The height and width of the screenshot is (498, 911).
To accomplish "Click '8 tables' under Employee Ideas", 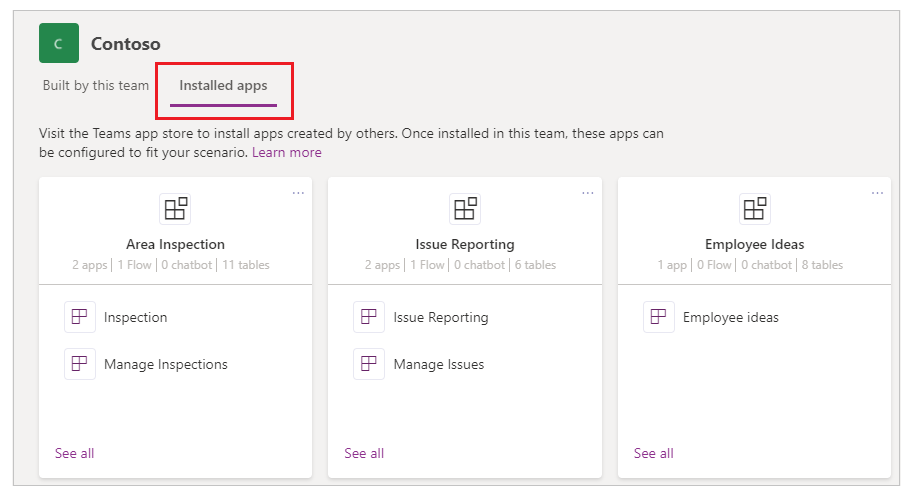I will click(x=822, y=265).
